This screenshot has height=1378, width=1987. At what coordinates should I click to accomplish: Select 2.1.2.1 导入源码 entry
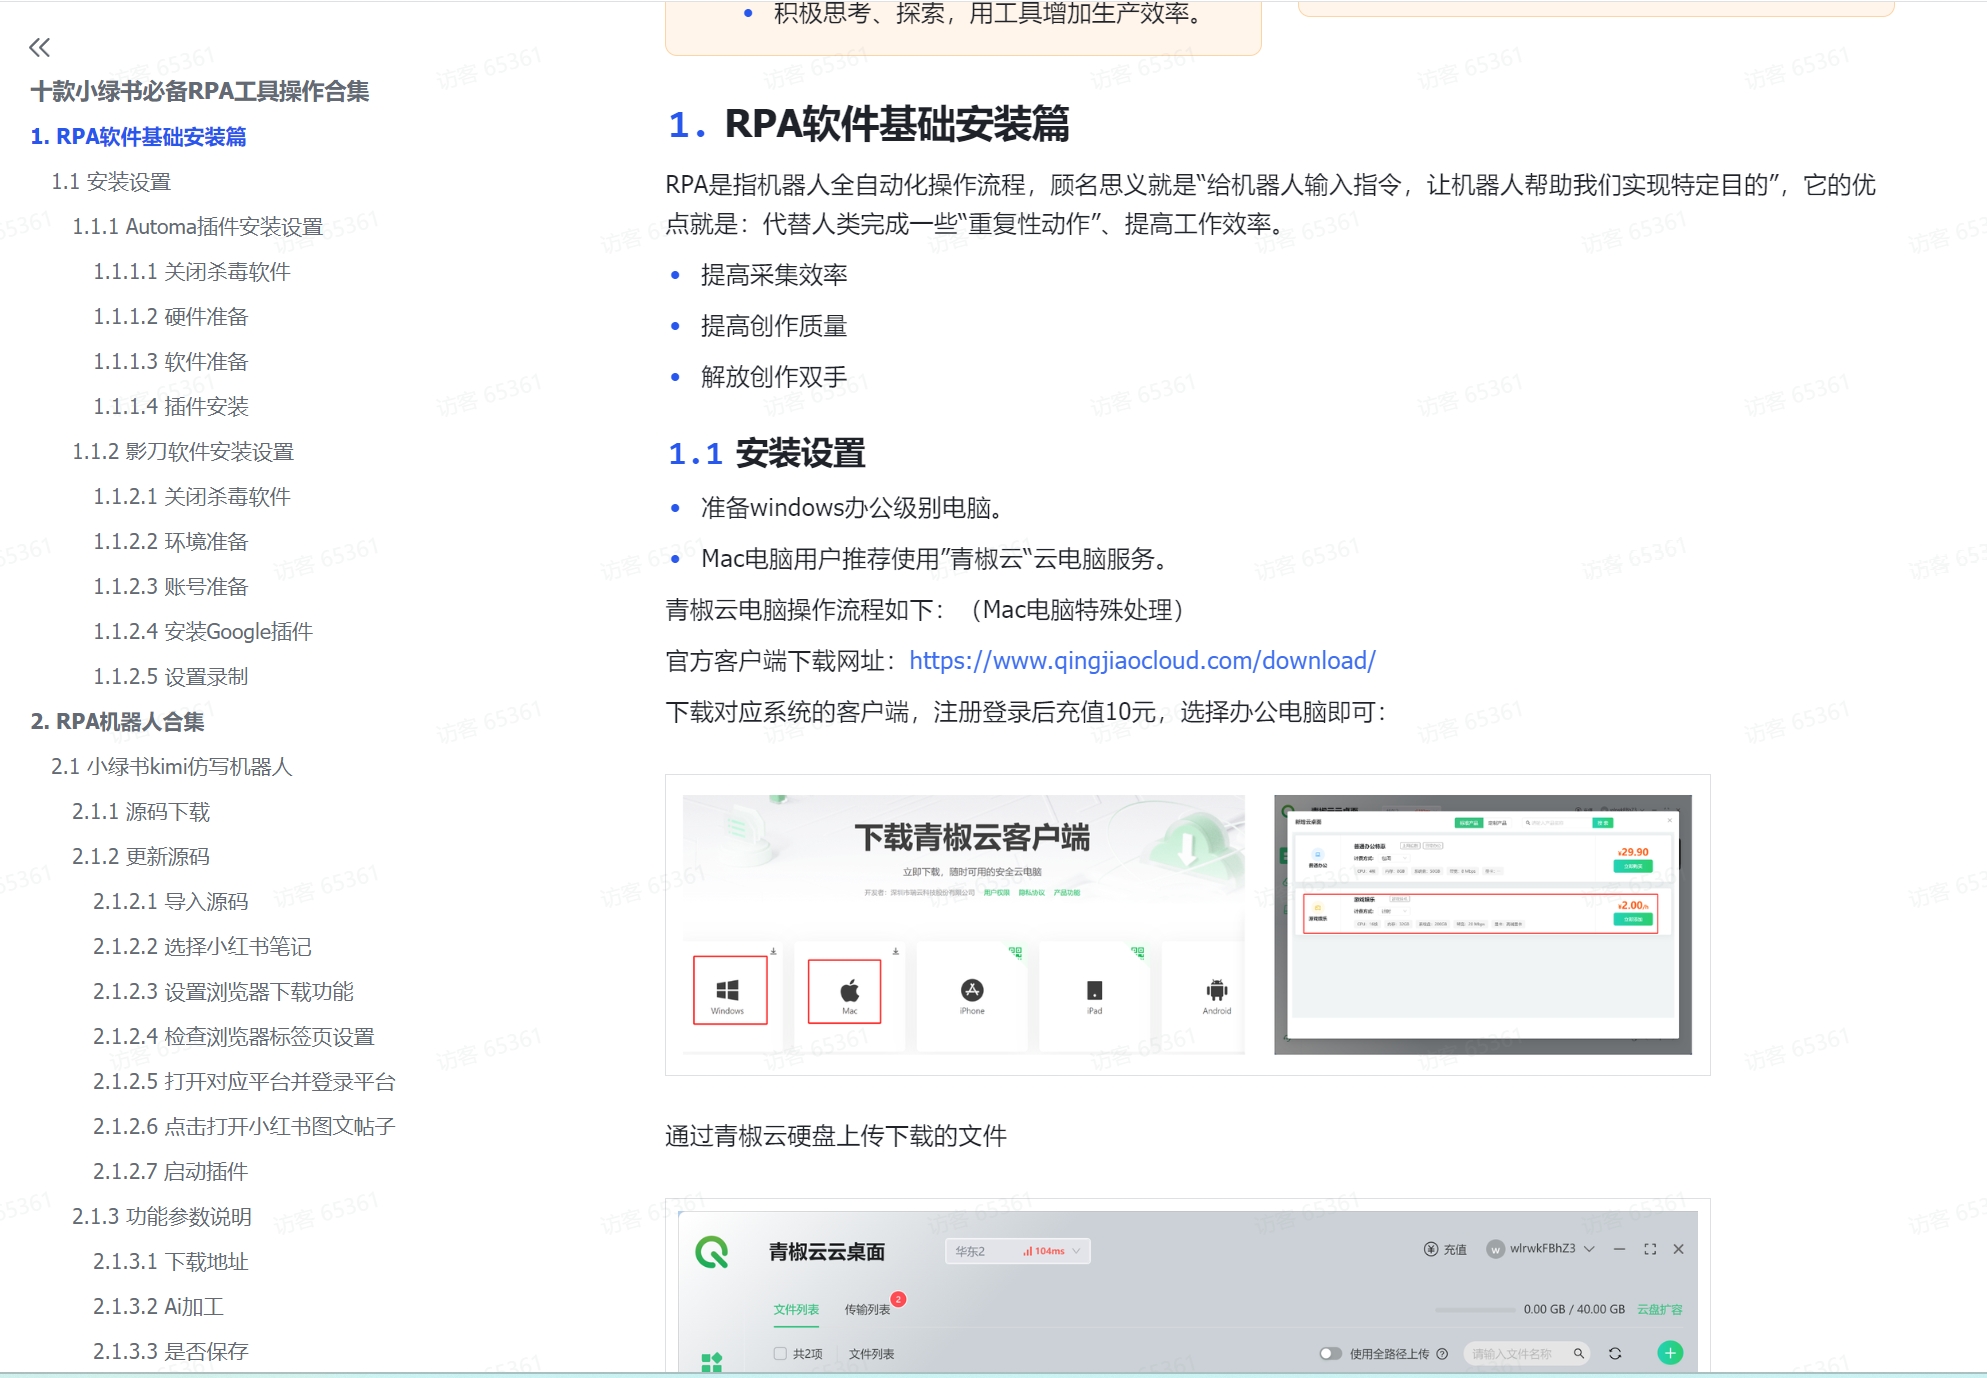coord(171,901)
